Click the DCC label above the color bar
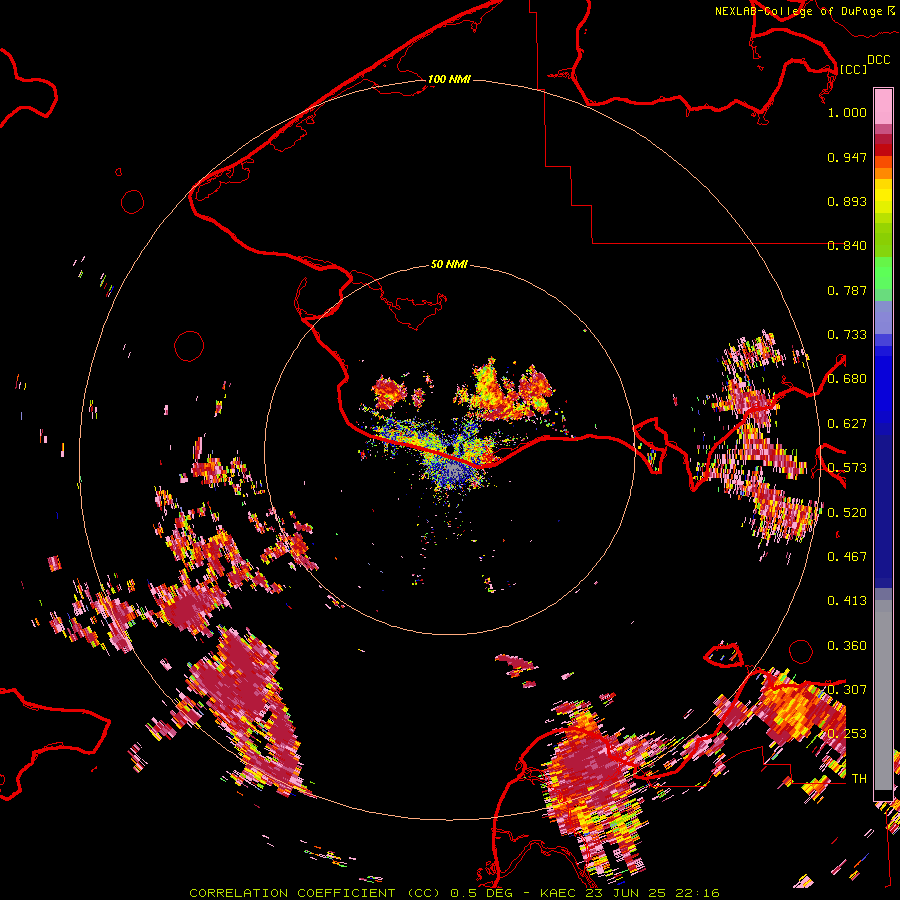 click(878, 60)
